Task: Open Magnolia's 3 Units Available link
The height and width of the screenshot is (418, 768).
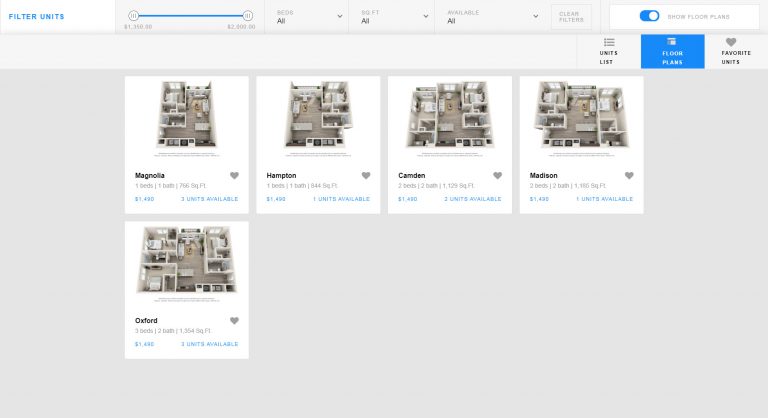Action: (x=210, y=199)
